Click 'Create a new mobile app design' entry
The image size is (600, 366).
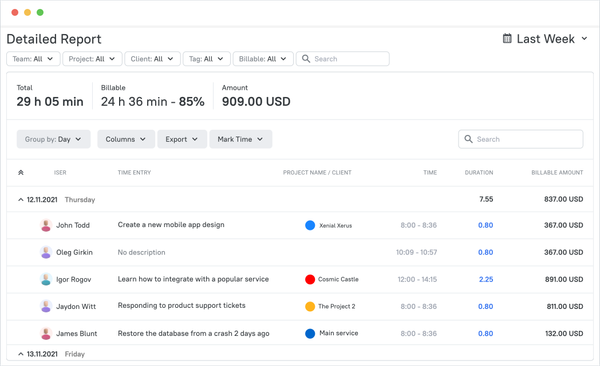pyautogui.click(x=171, y=225)
